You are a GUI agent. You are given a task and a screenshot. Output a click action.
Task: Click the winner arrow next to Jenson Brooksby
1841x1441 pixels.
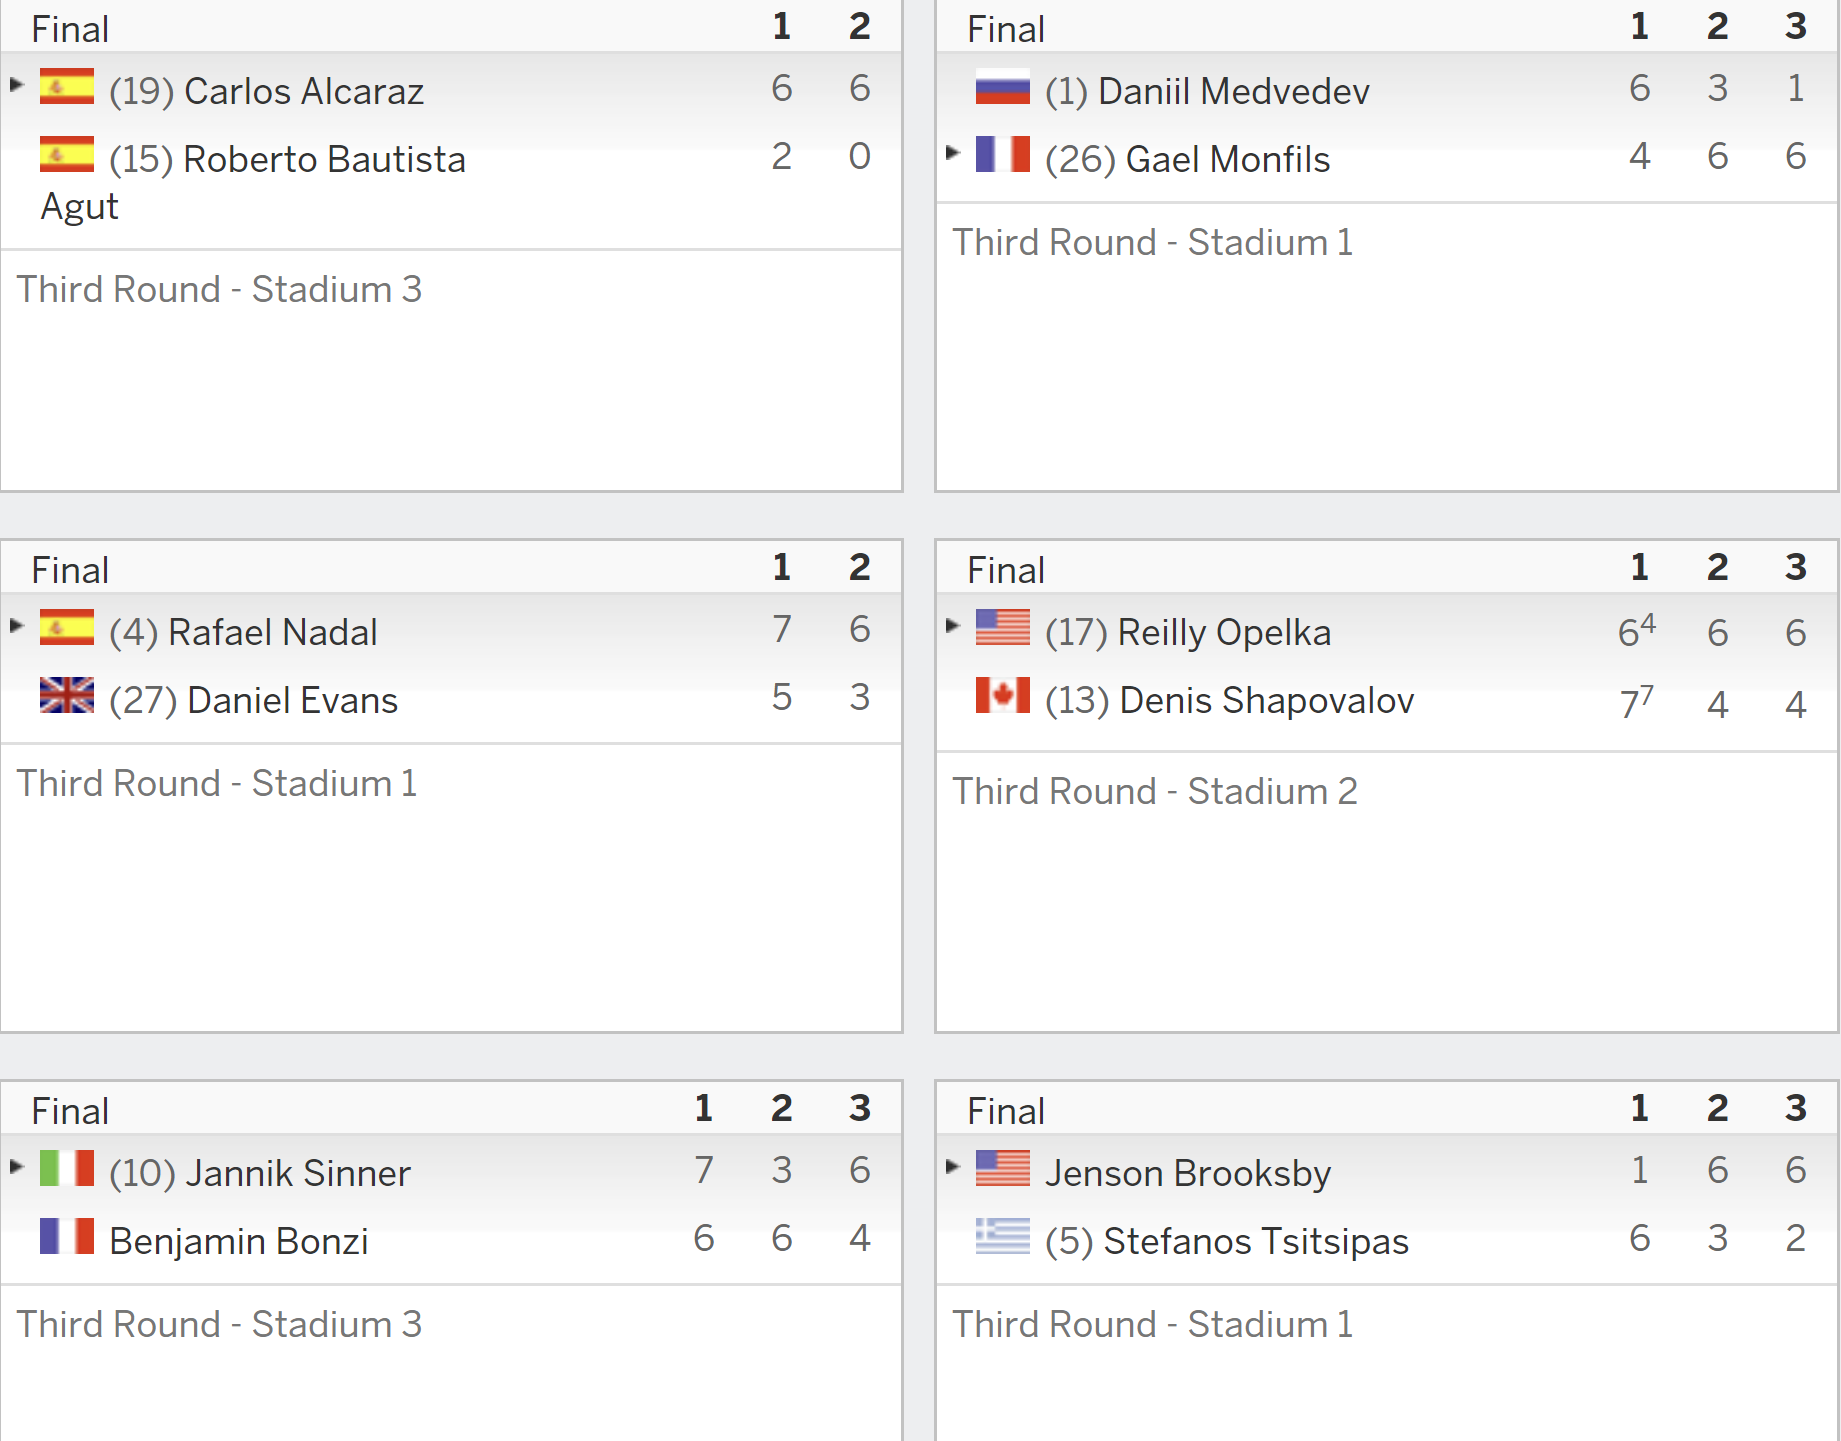point(952,1166)
